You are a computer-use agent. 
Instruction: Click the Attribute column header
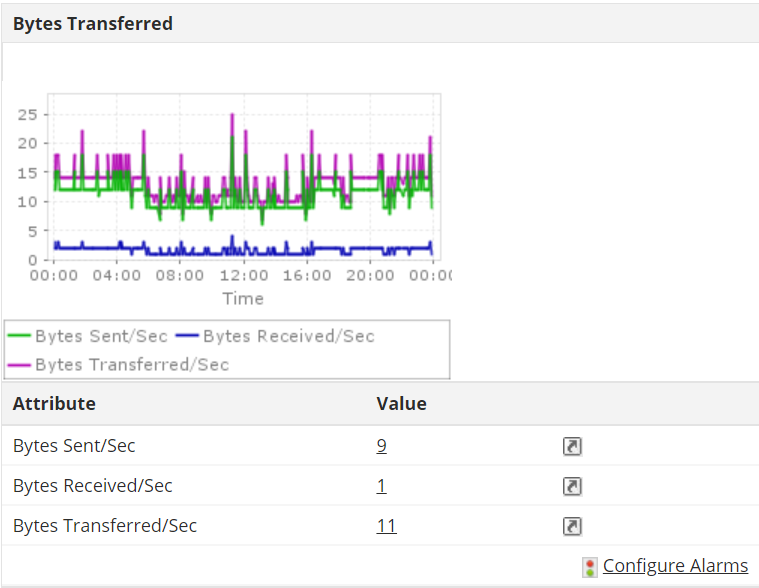click(x=54, y=404)
